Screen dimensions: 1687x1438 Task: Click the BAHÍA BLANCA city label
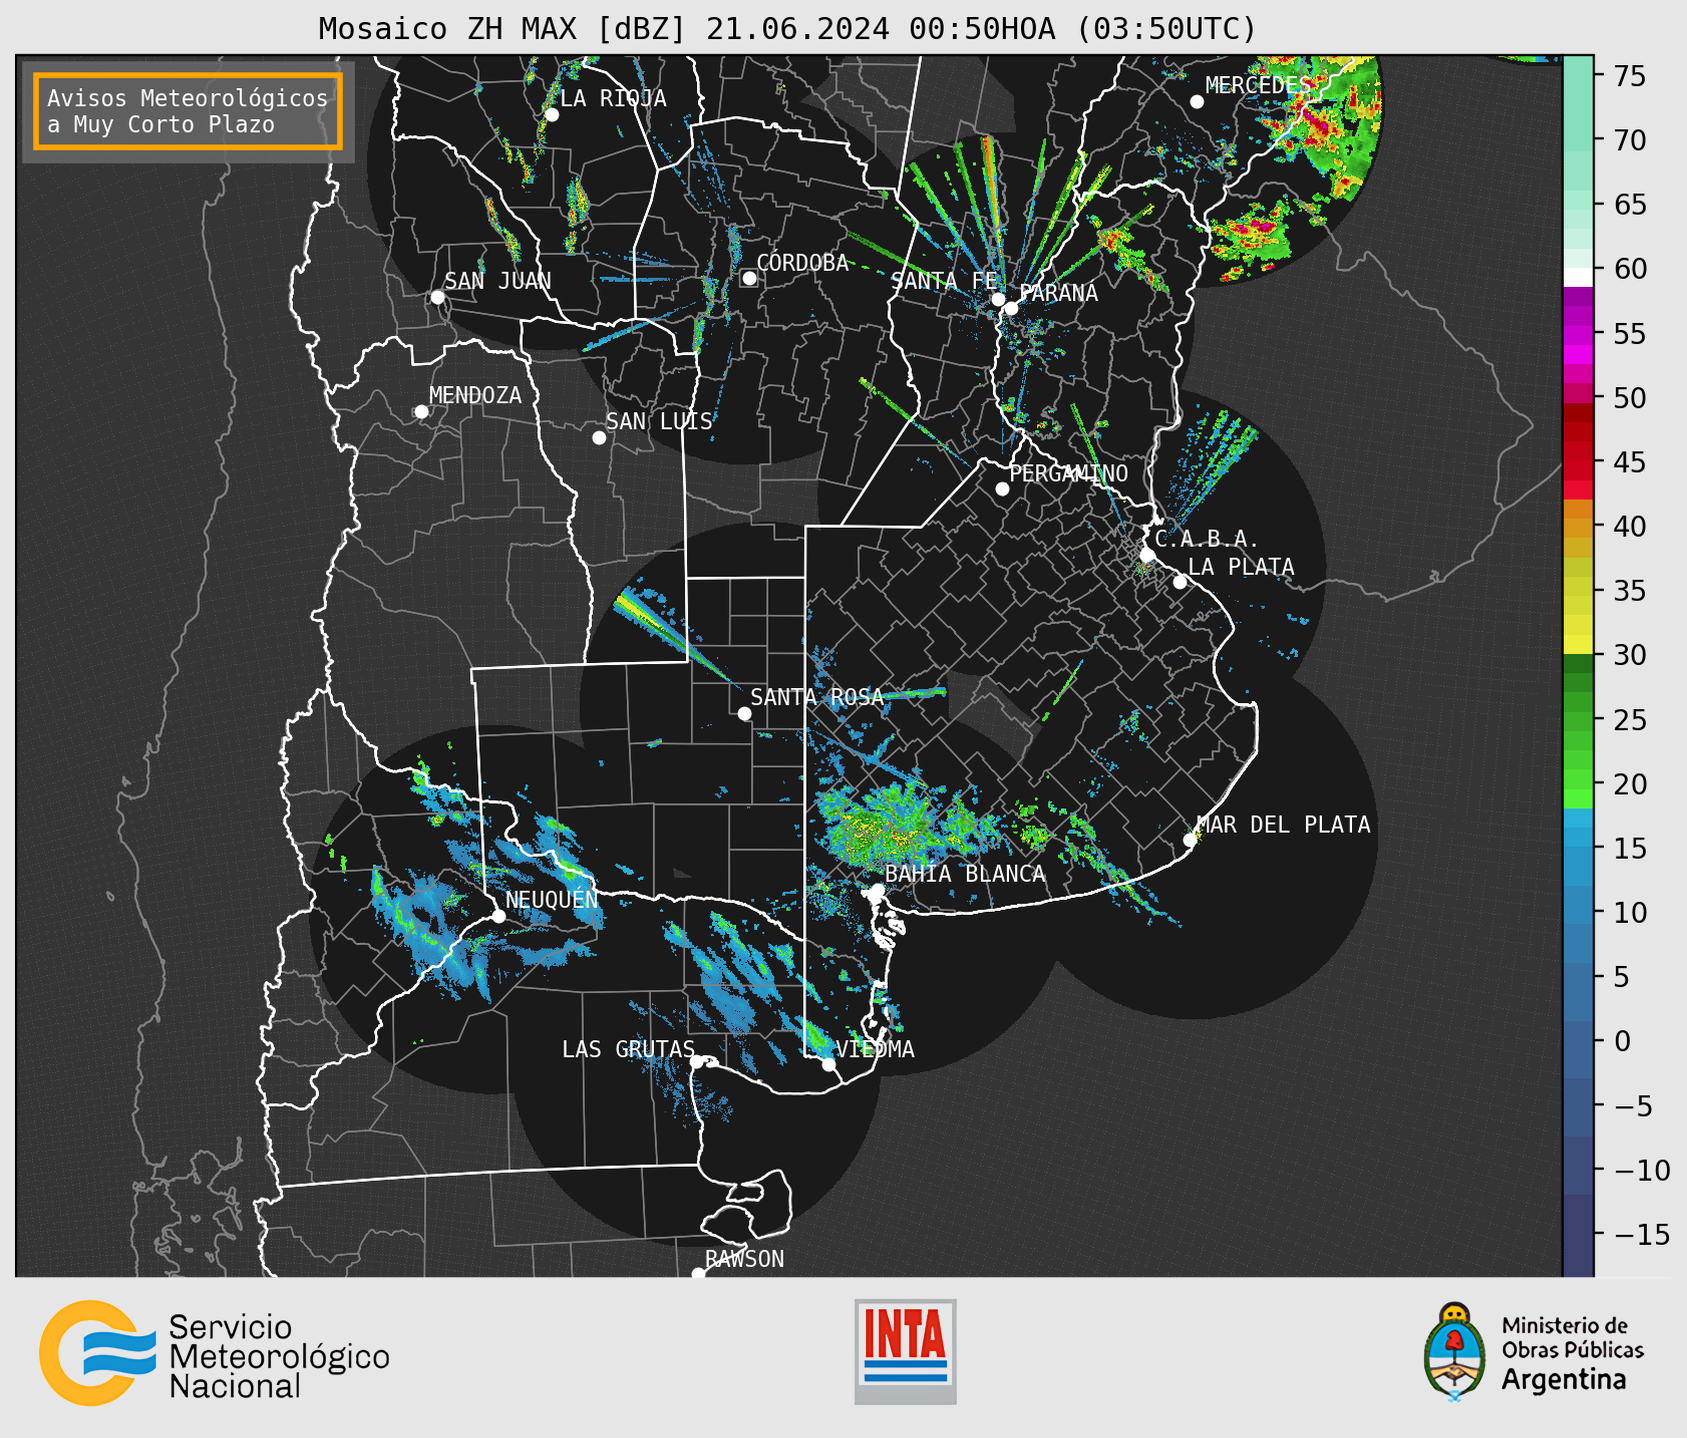coord(965,874)
